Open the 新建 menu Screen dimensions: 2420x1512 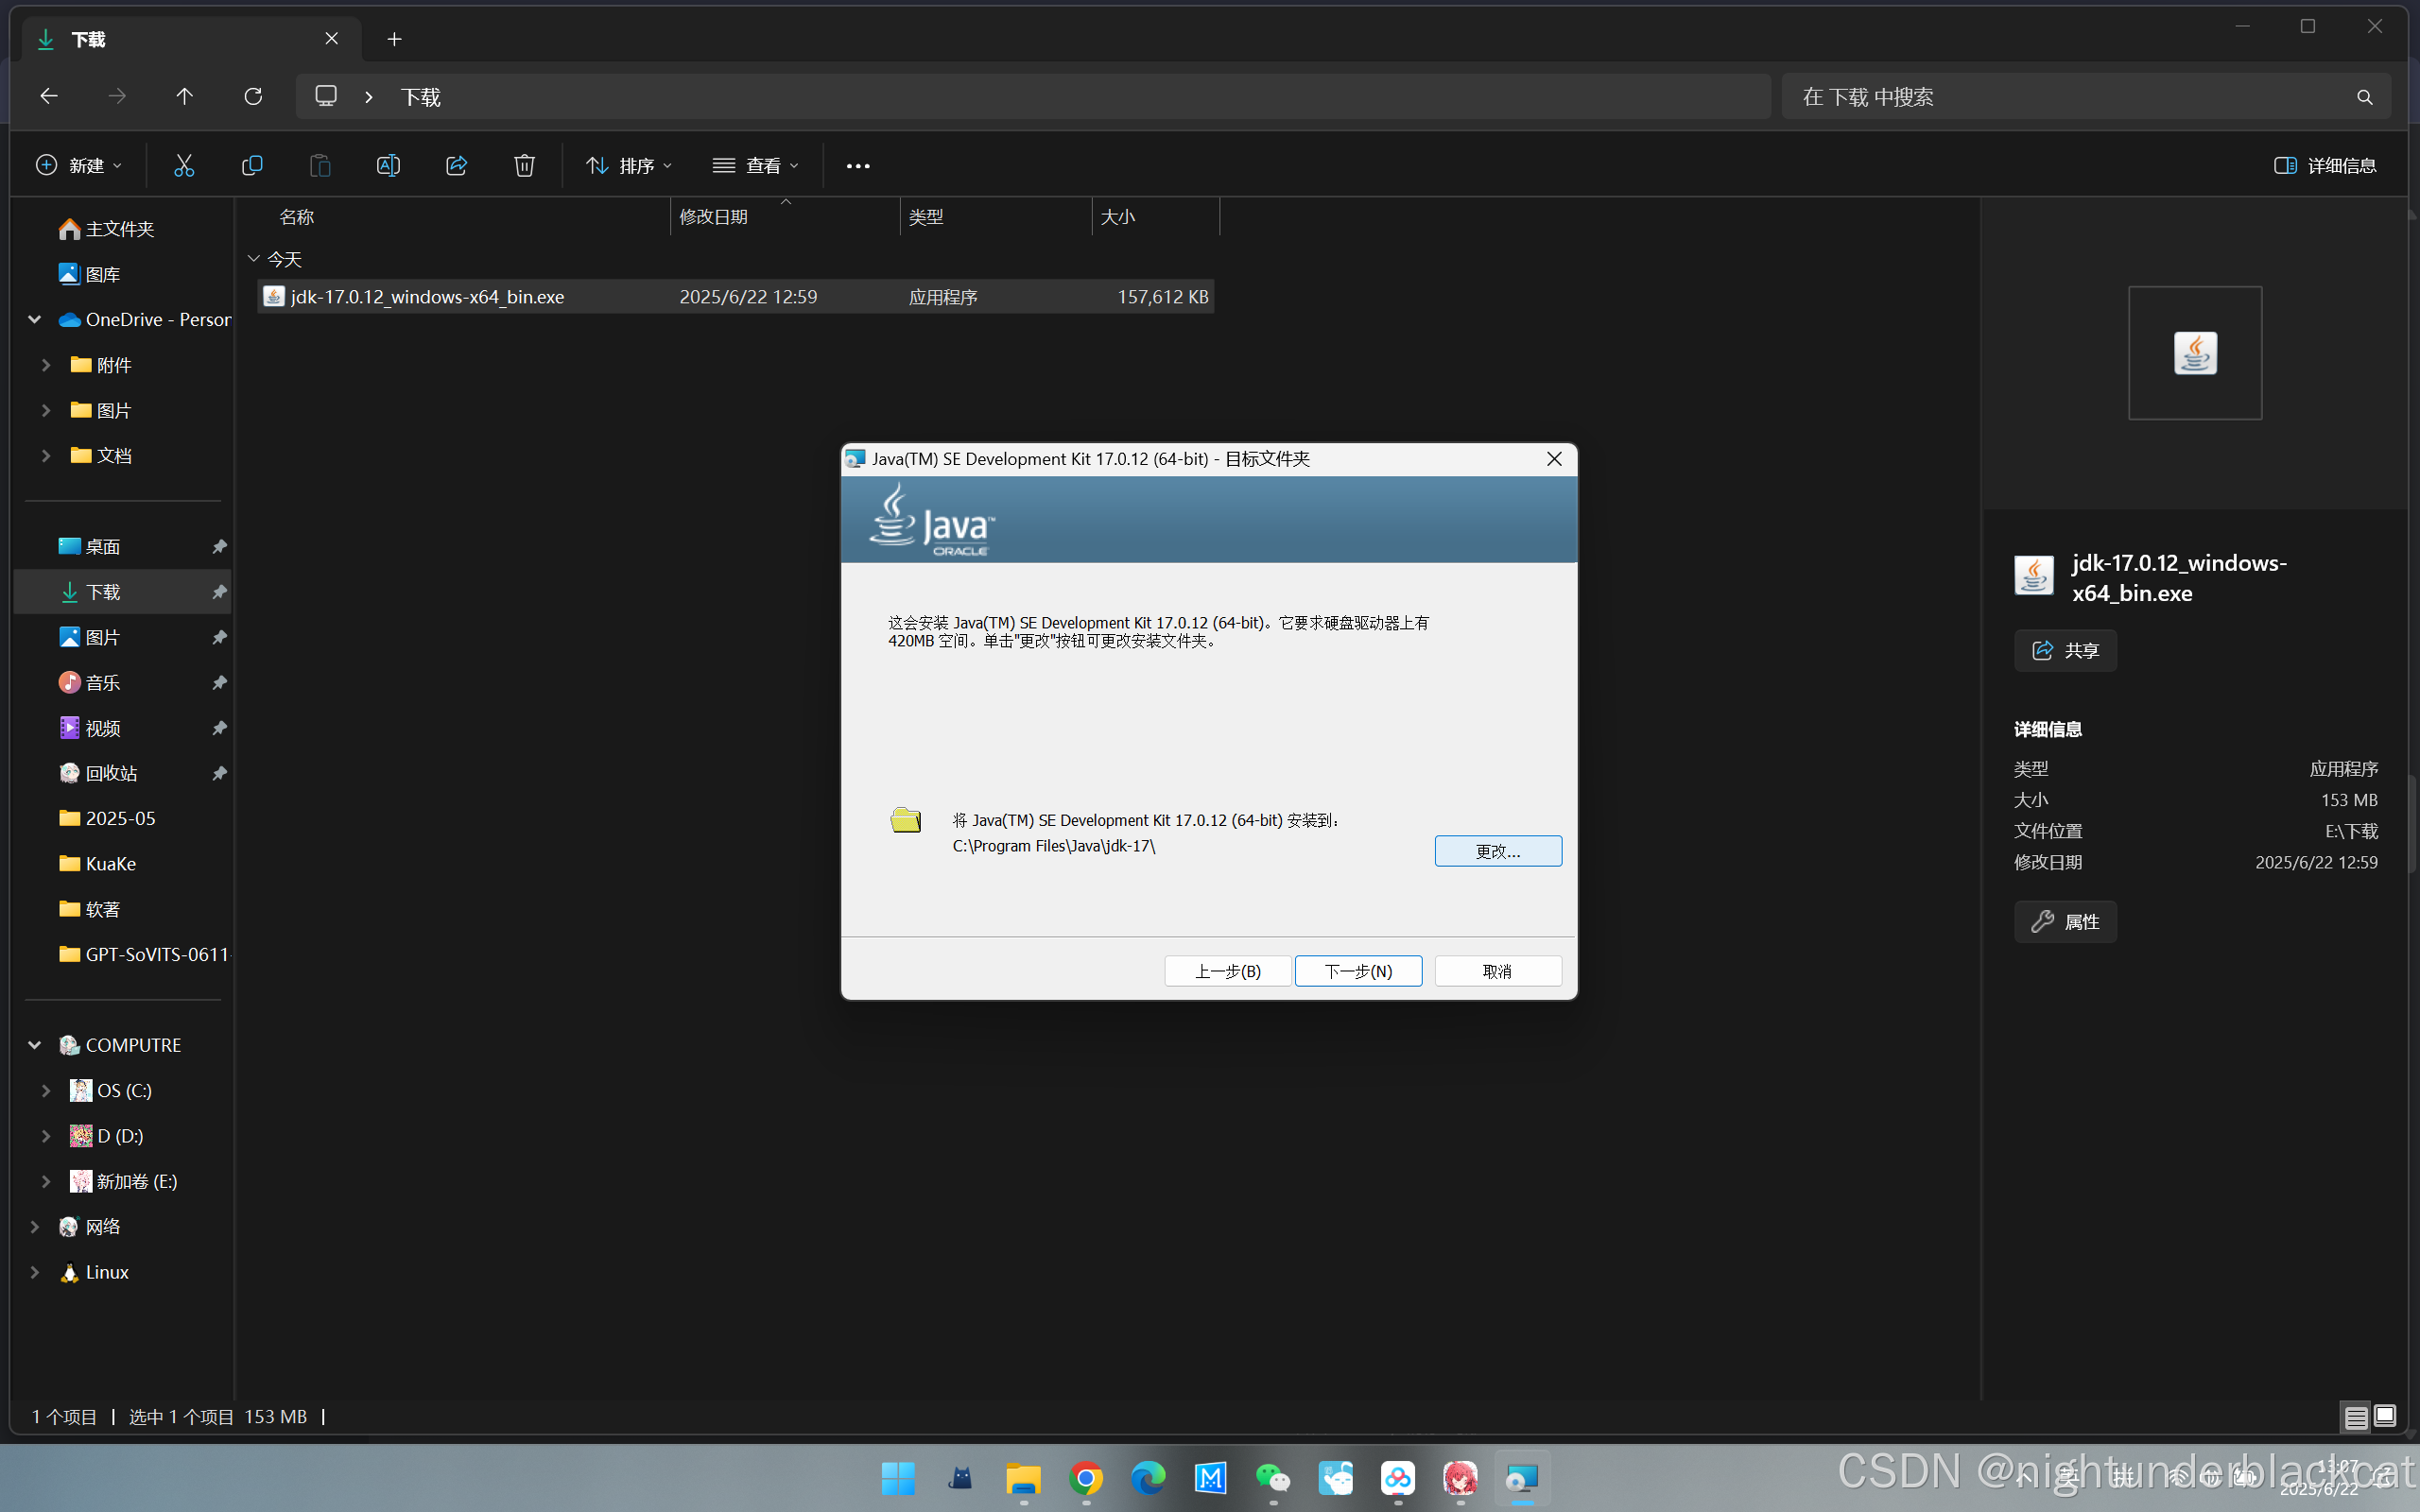click(x=79, y=165)
